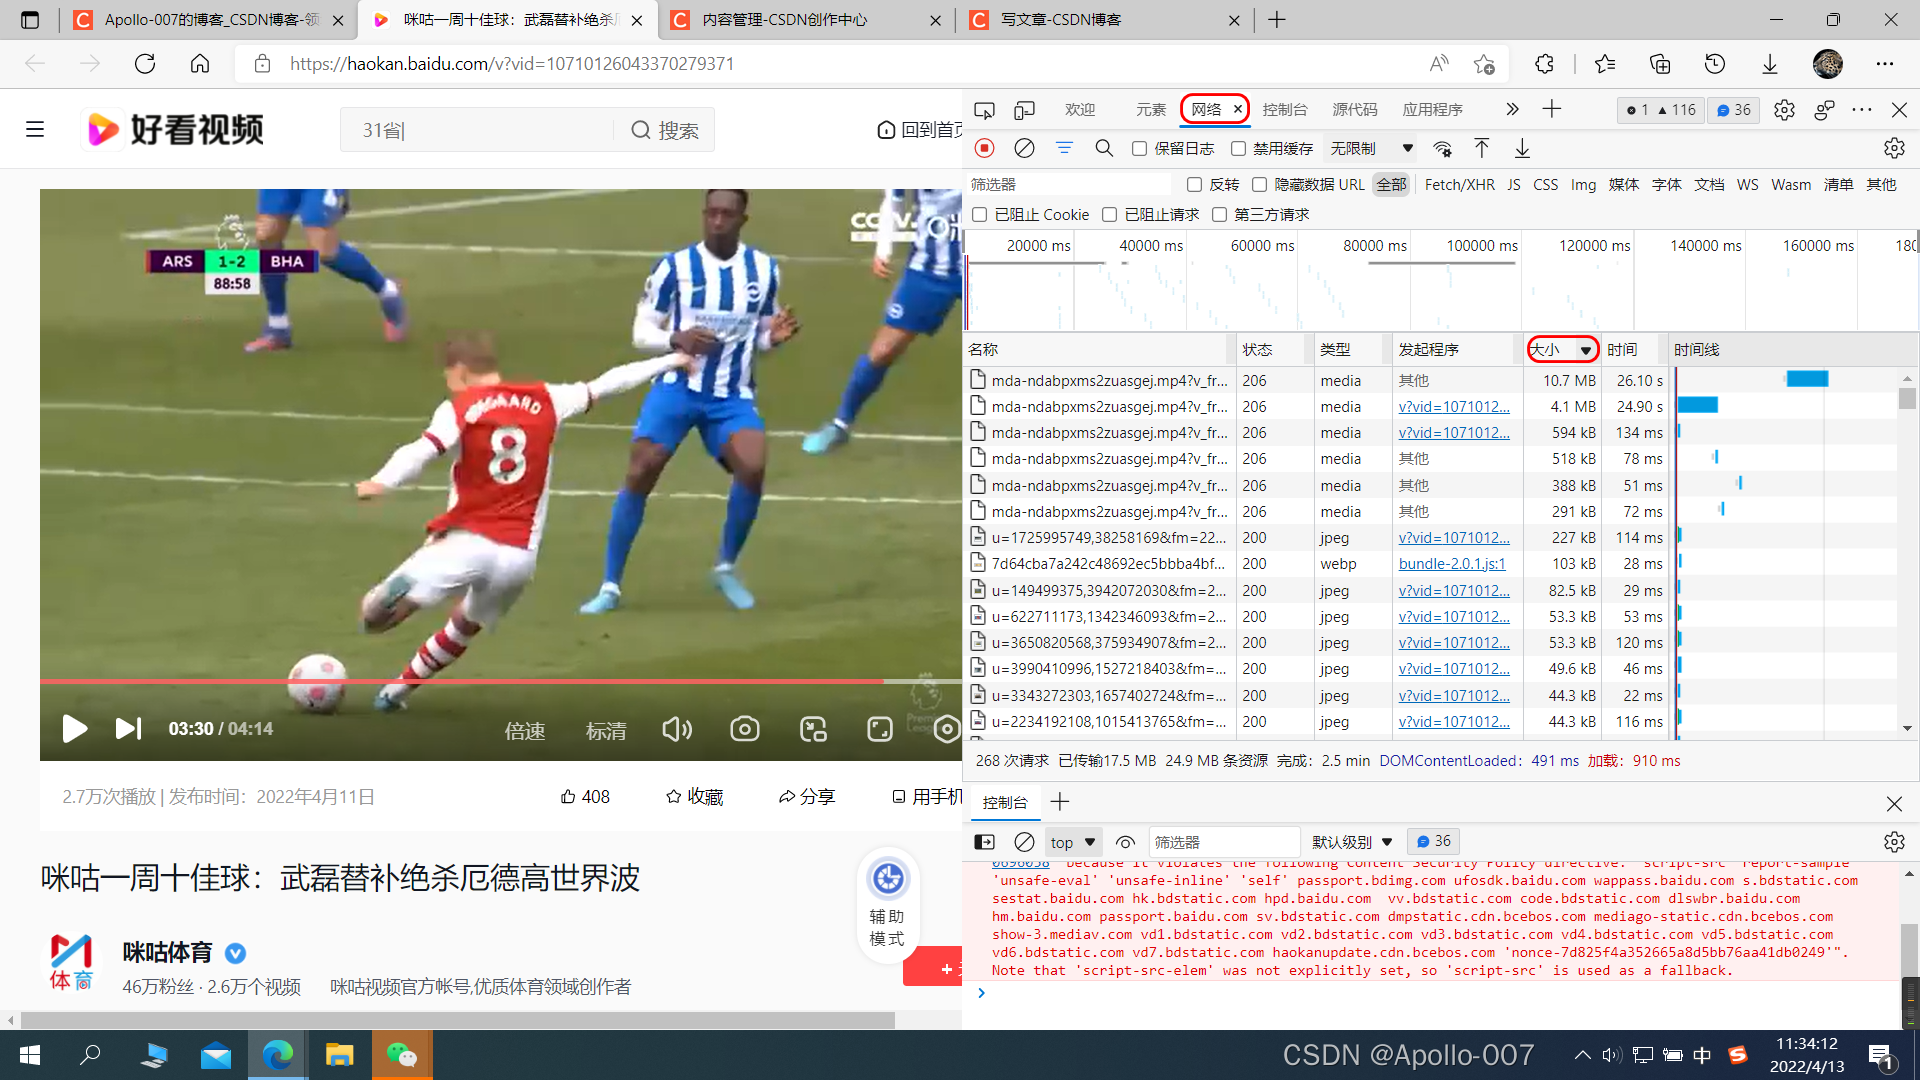Screen dimensions: 1920x1080
Task: Enable the 保留日志 checkbox
Action: click(1139, 148)
